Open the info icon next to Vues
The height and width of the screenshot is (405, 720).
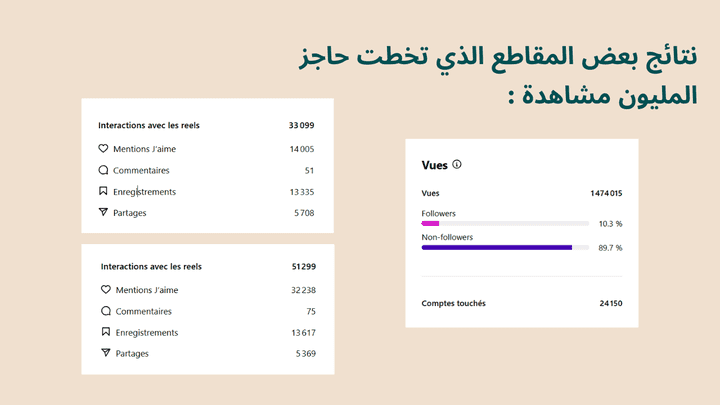tap(457, 164)
